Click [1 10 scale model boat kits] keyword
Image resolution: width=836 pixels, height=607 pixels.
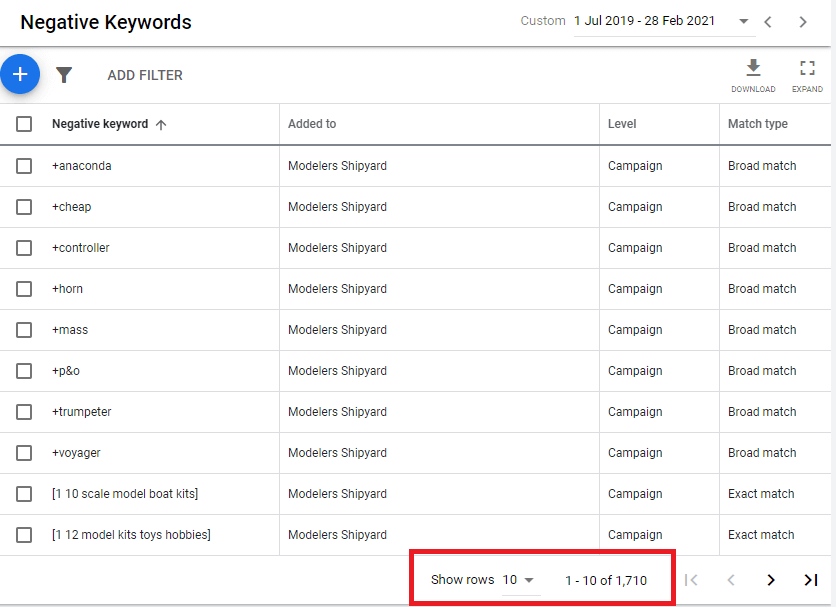pyautogui.click(x=125, y=494)
